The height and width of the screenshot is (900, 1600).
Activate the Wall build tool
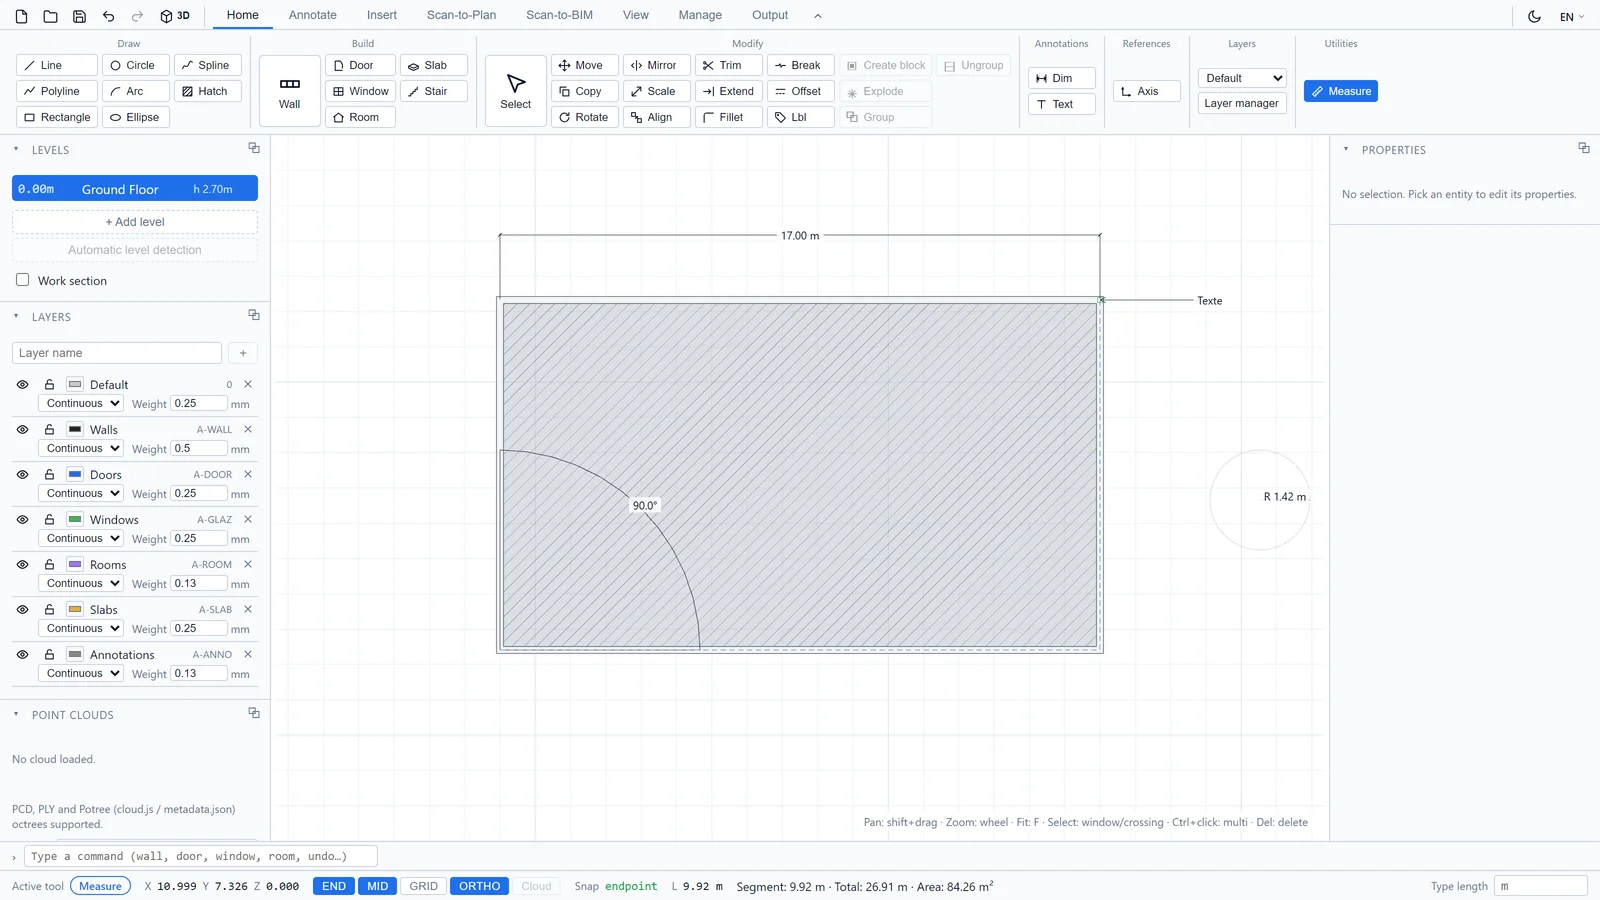tap(290, 91)
